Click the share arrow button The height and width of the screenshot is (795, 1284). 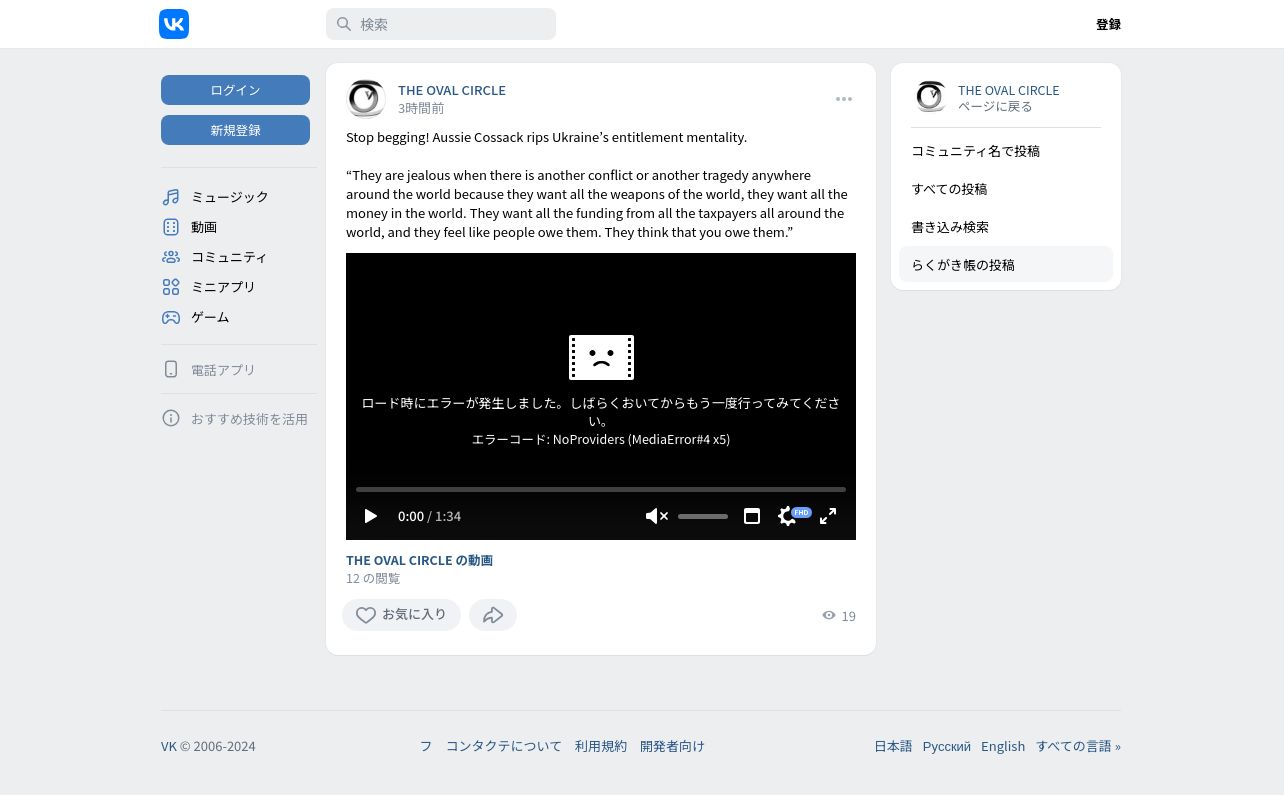(493, 615)
